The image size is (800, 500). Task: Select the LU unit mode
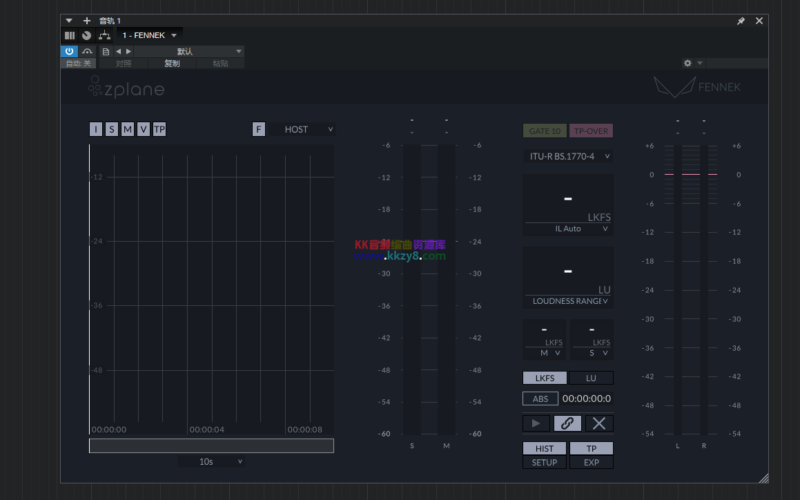591,378
